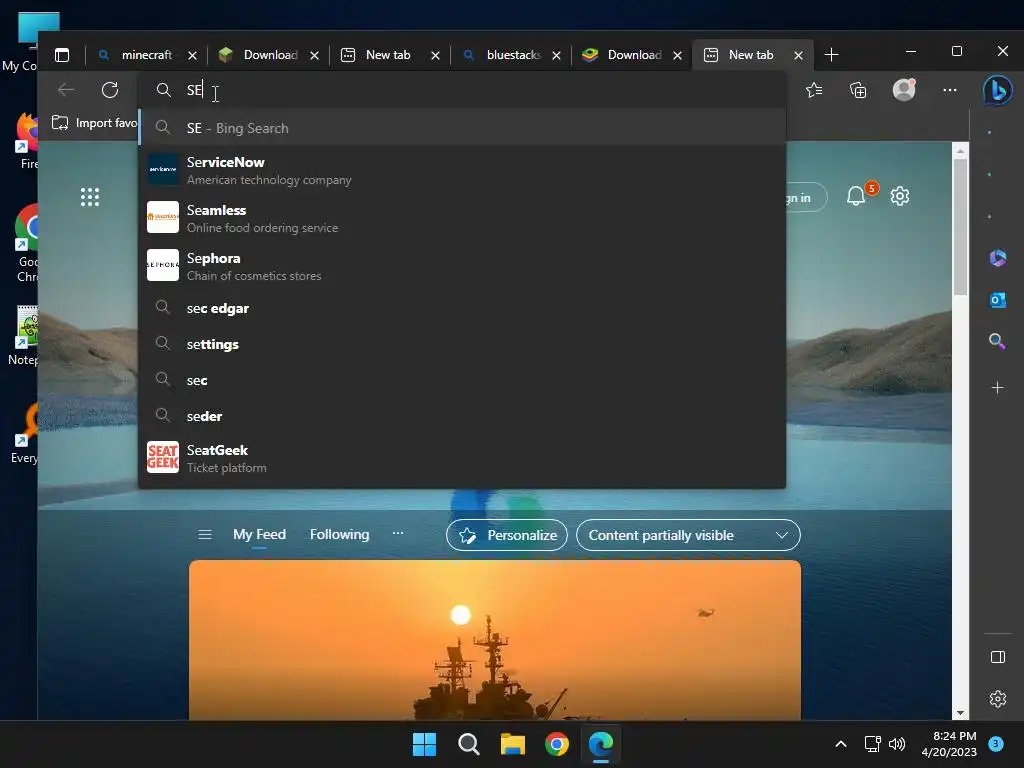Switch to the middle New tab

coord(390,55)
